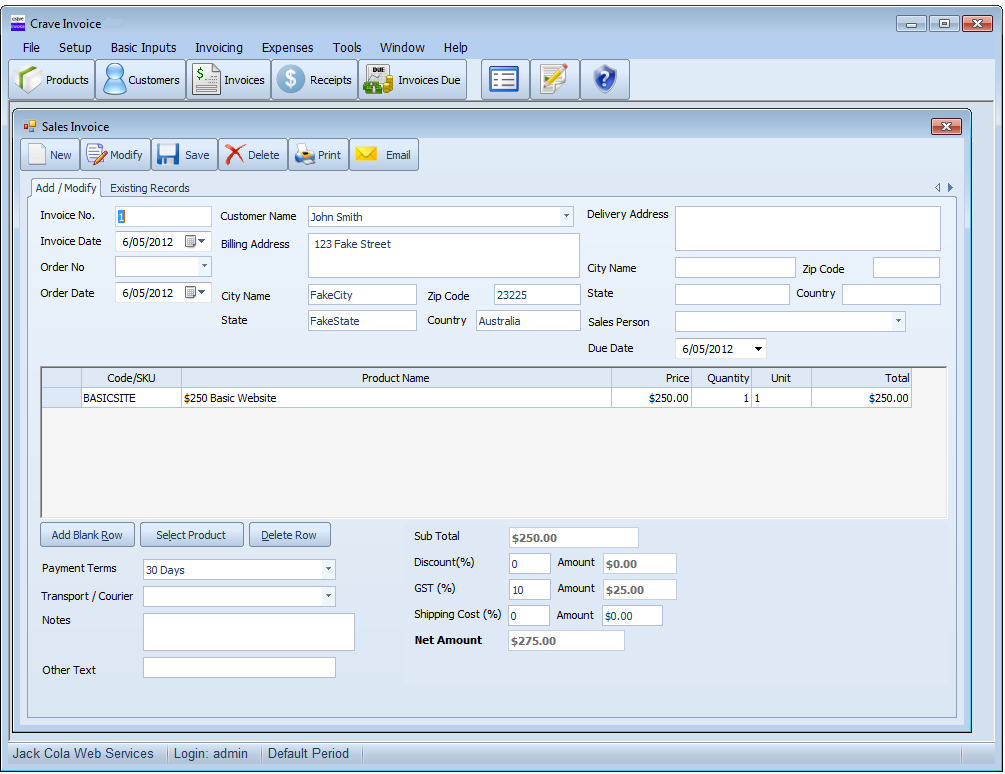Viewport: 1005px width, 774px height.
Task: Switch to the Existing Records tab
Action: pos(149,188)
